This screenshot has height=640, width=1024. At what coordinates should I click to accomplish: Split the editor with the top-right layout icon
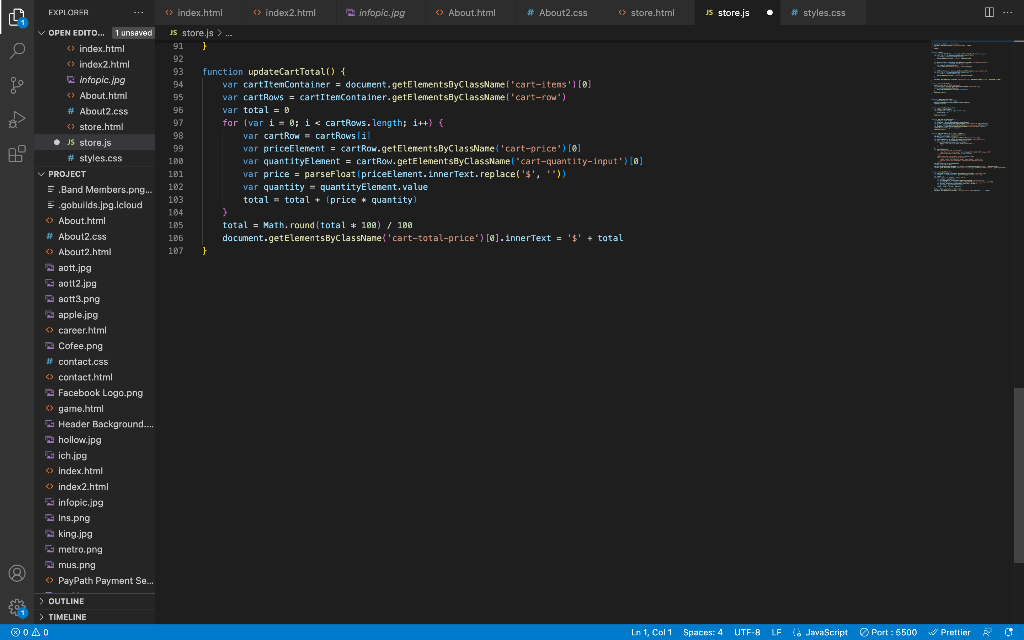pyautogui.click(x=989, y=10)
